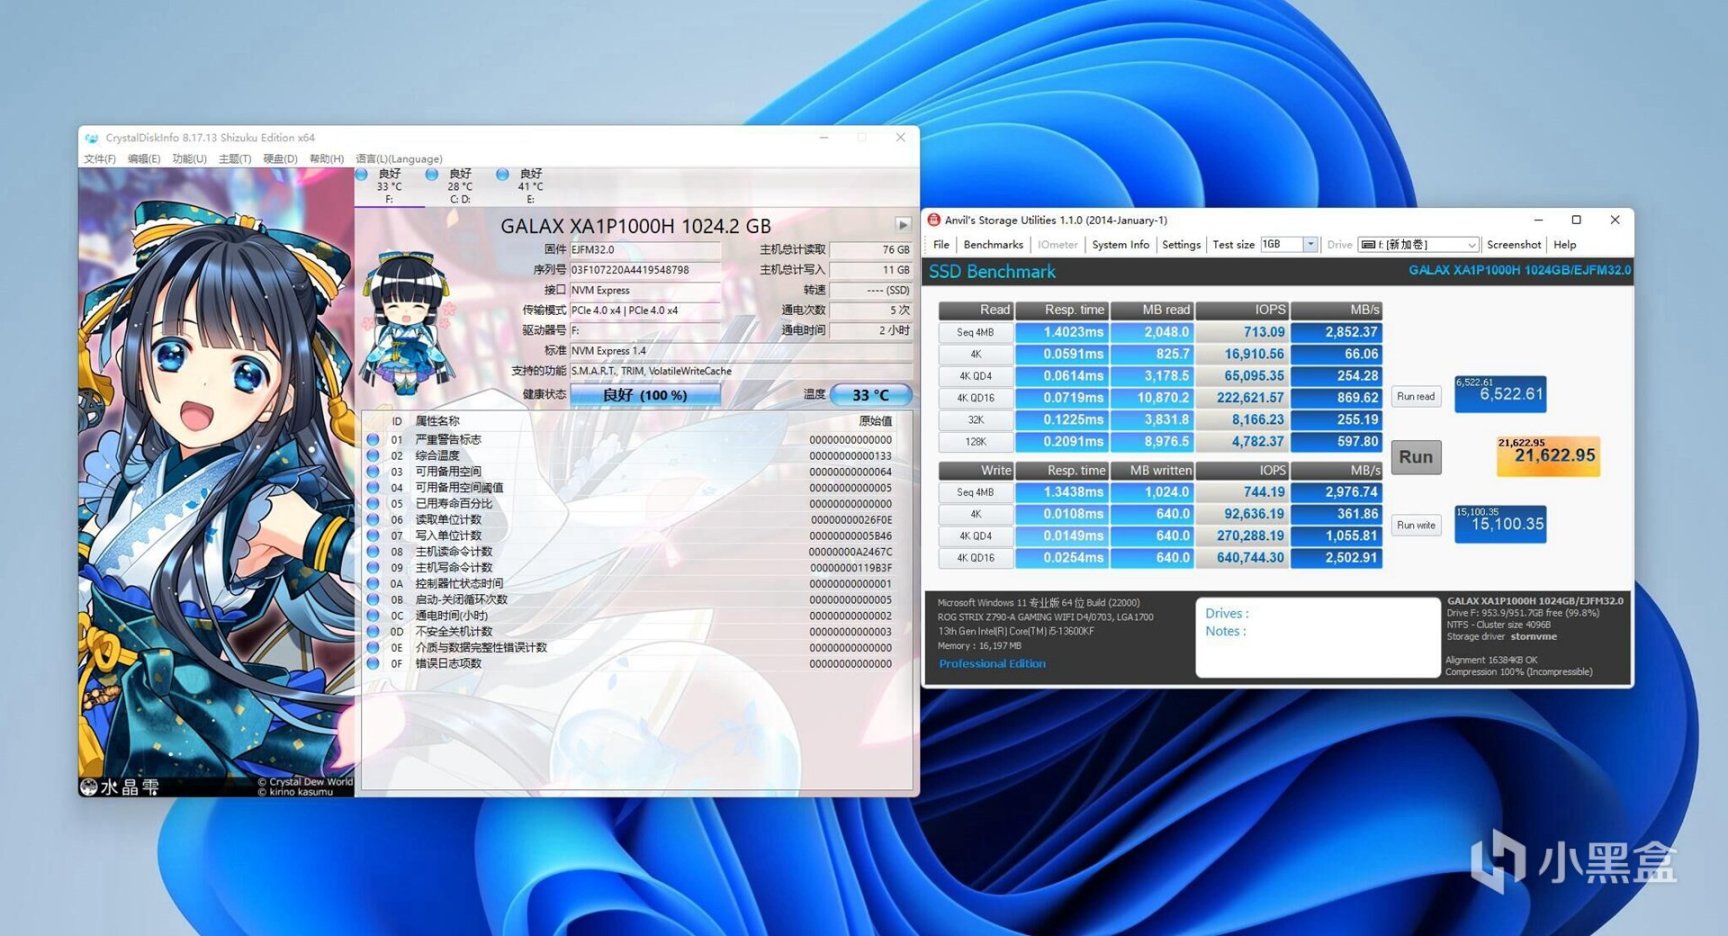Click the Drives and Notes text box
Image resolution: width=1728 pixels, height=936 pixels.
click(1317, 637)
